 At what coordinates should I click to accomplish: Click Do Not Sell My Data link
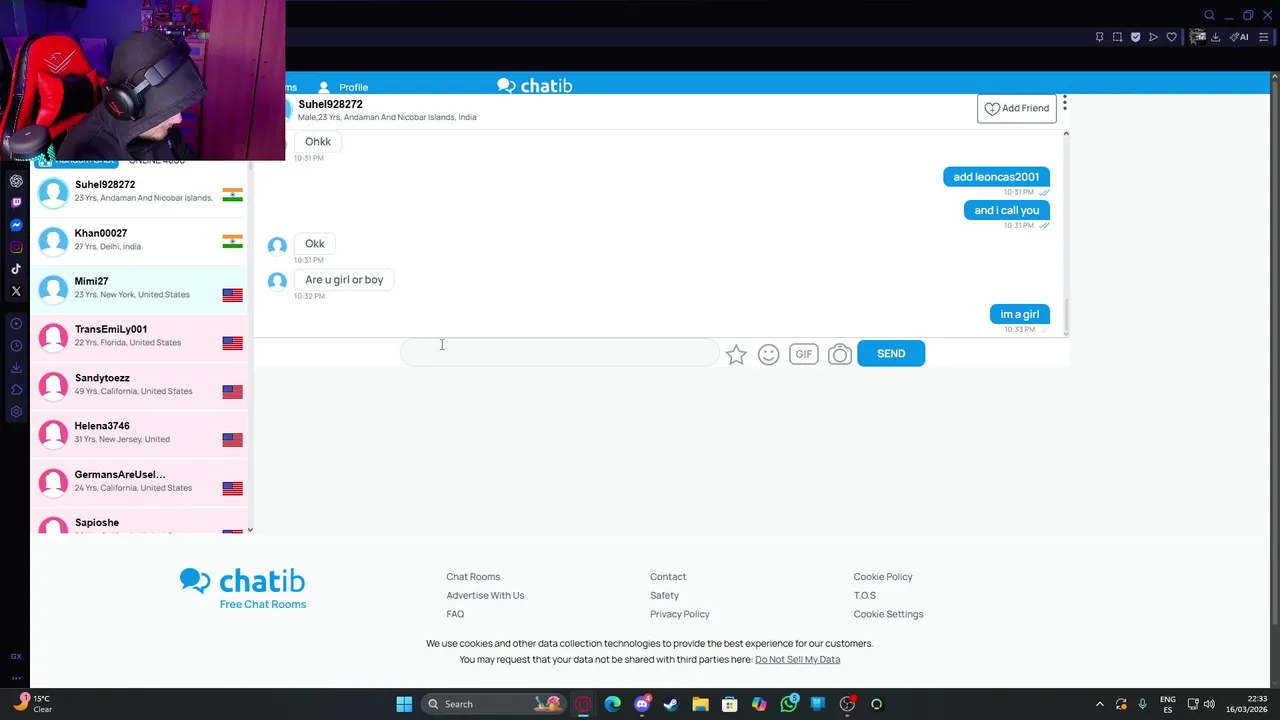[797, 660]
